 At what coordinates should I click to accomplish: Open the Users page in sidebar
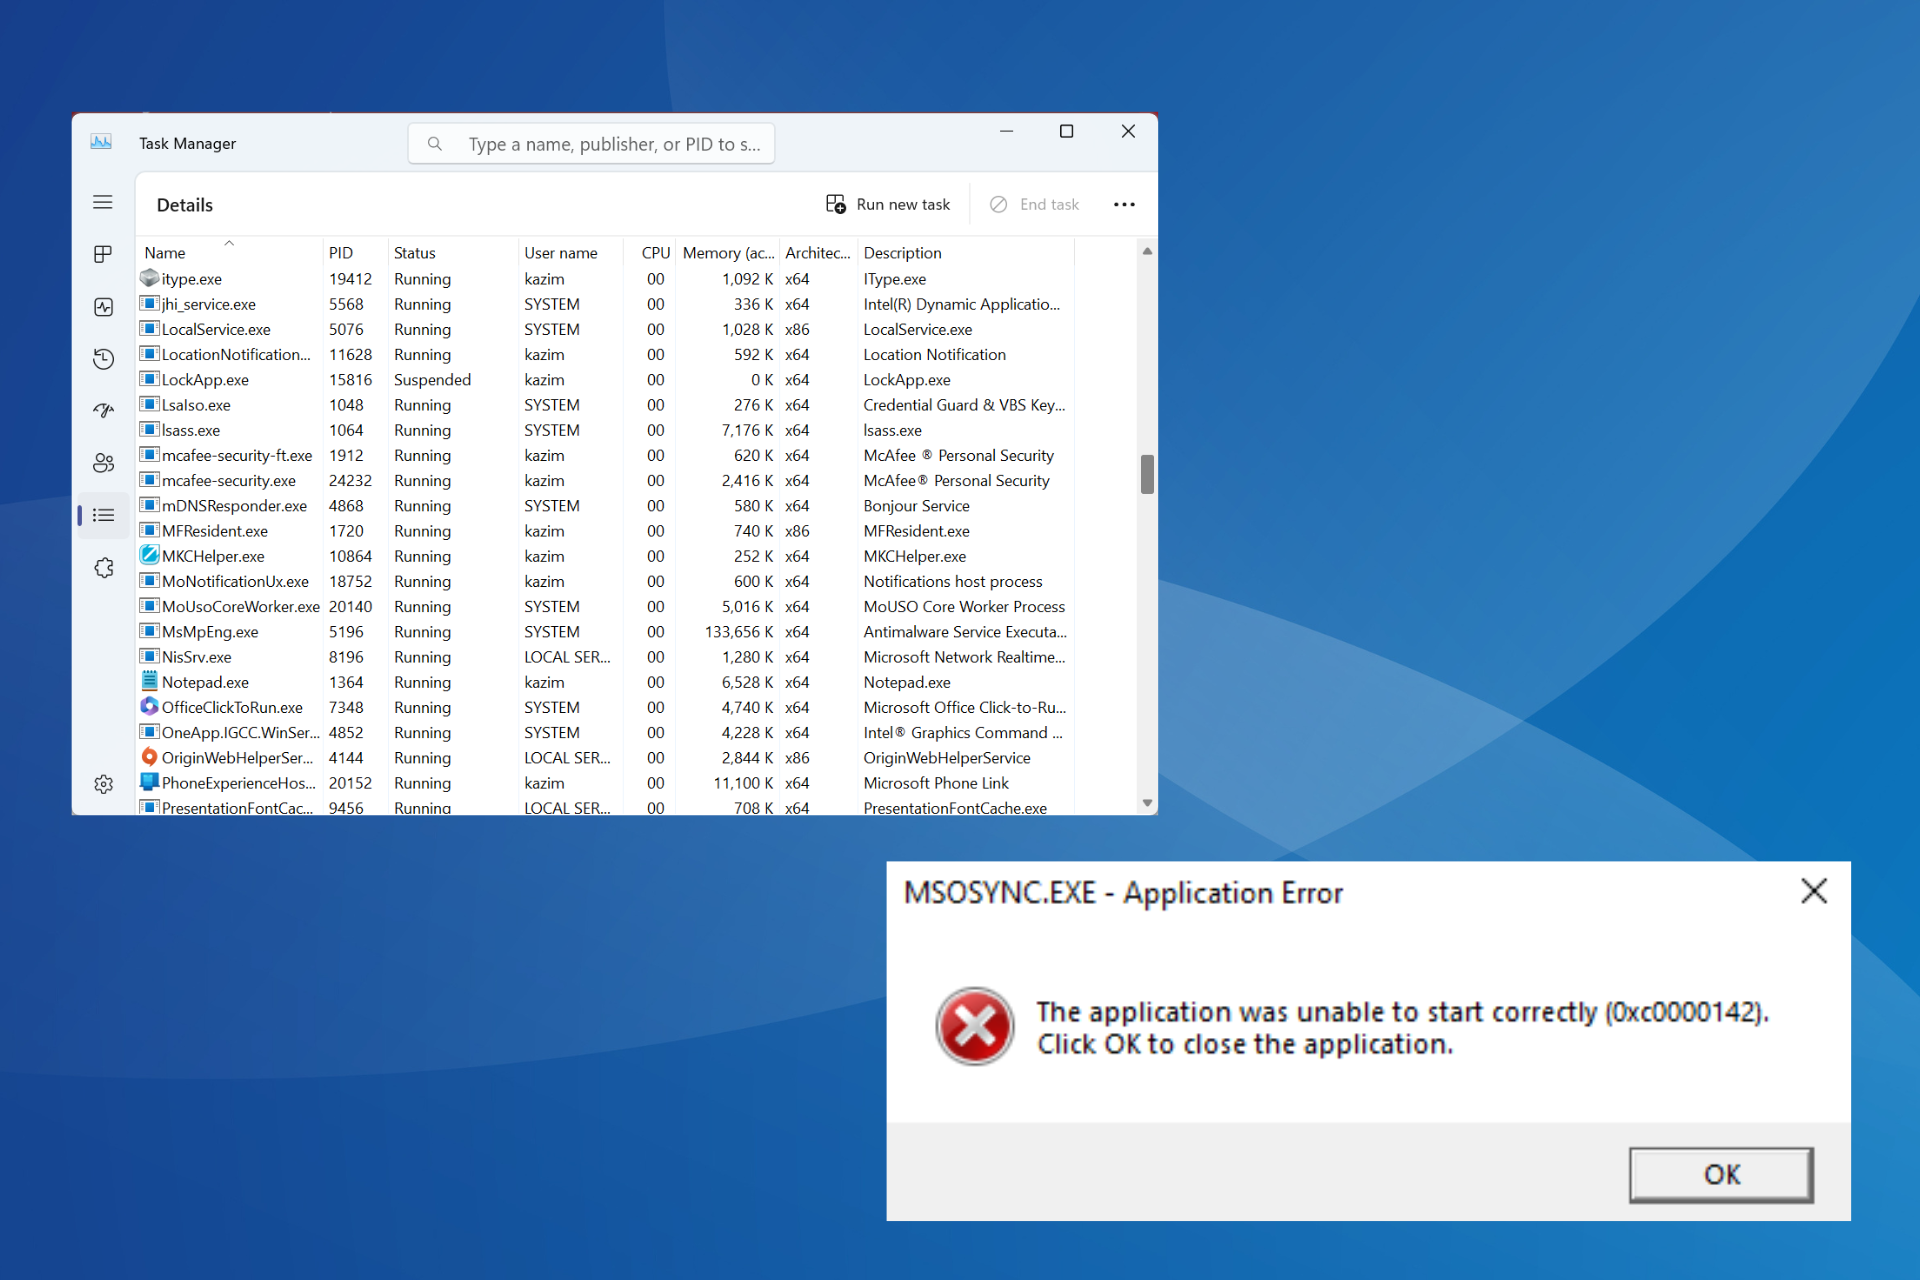[x=103, y=463]
